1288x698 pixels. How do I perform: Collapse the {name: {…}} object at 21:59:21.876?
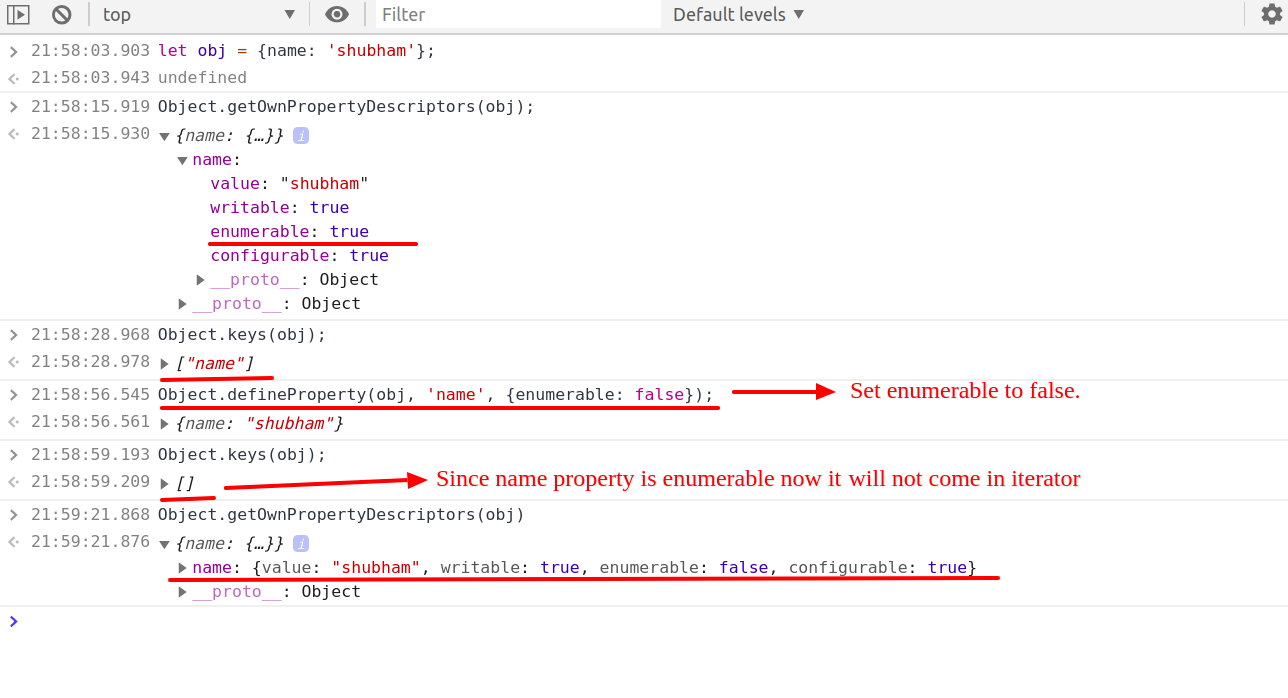[x=164, y=545]
